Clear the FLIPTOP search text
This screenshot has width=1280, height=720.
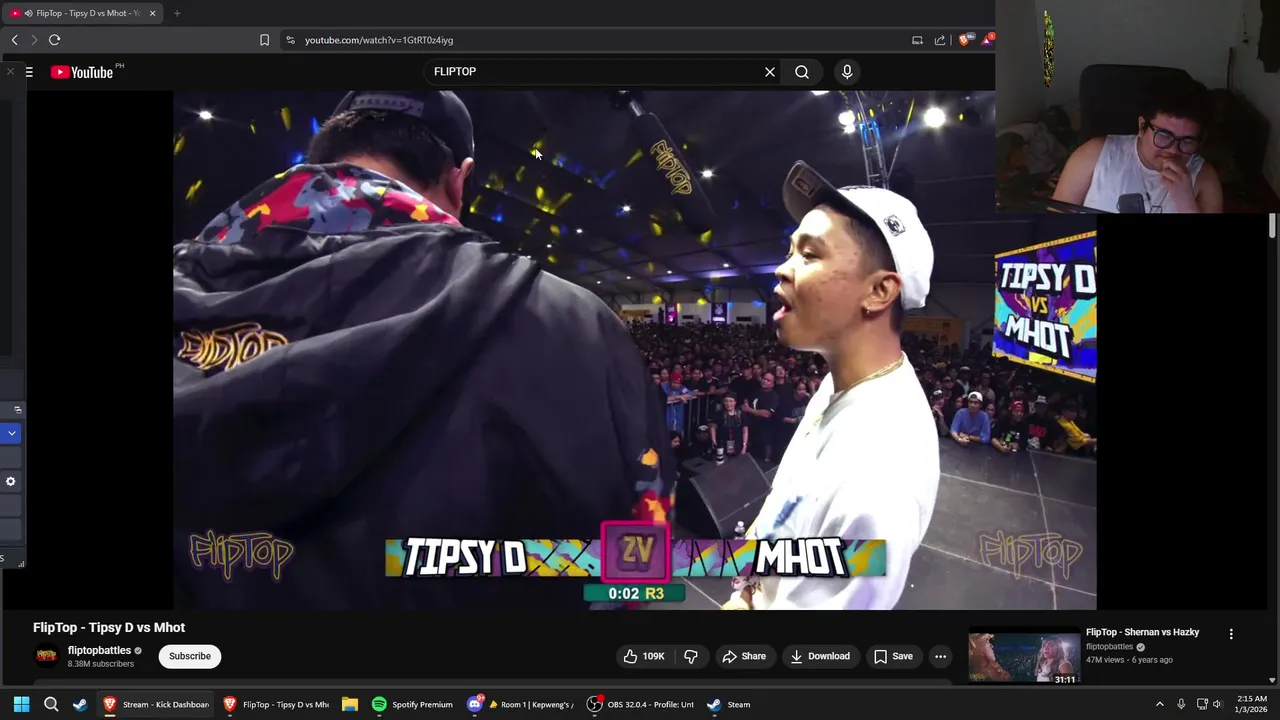[x=770, y=72]
